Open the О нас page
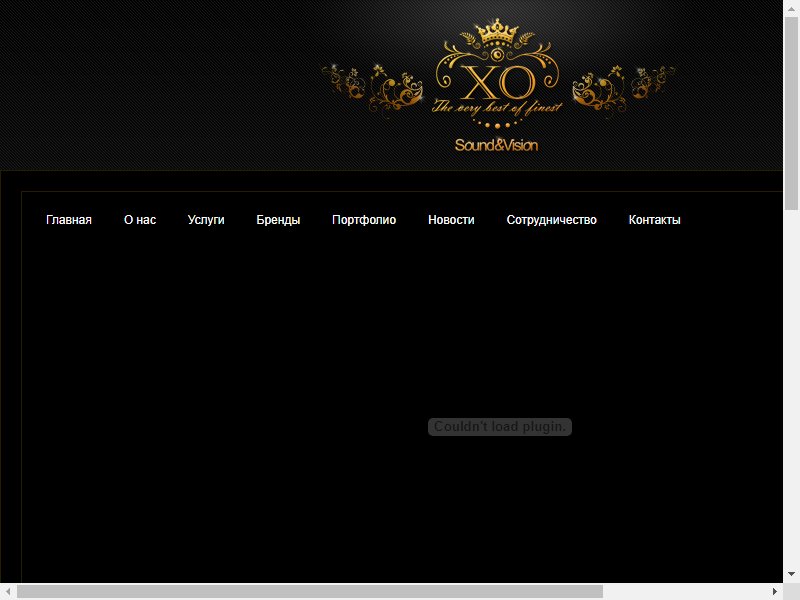The height and width of the screenshot is (600, 800). click(x=140, y=220)
